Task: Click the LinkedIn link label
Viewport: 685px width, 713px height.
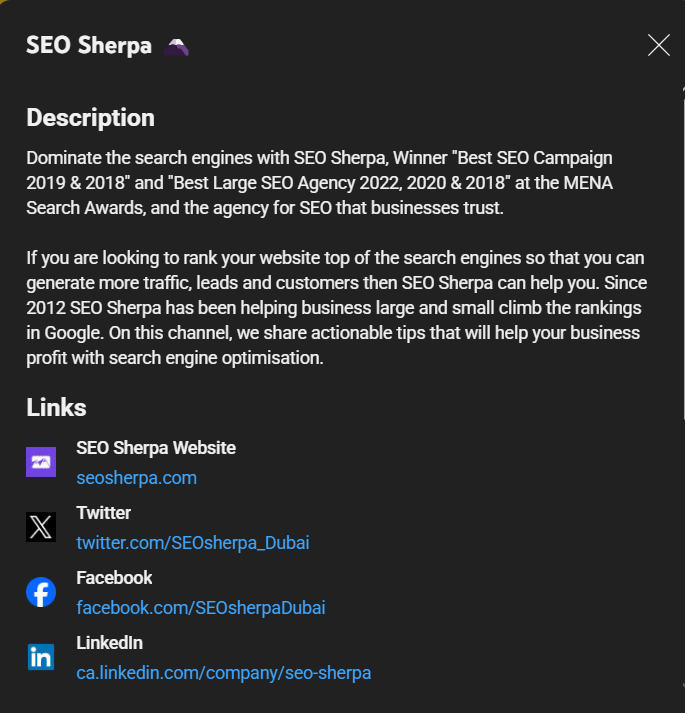Action: click(x=110, y=643)
